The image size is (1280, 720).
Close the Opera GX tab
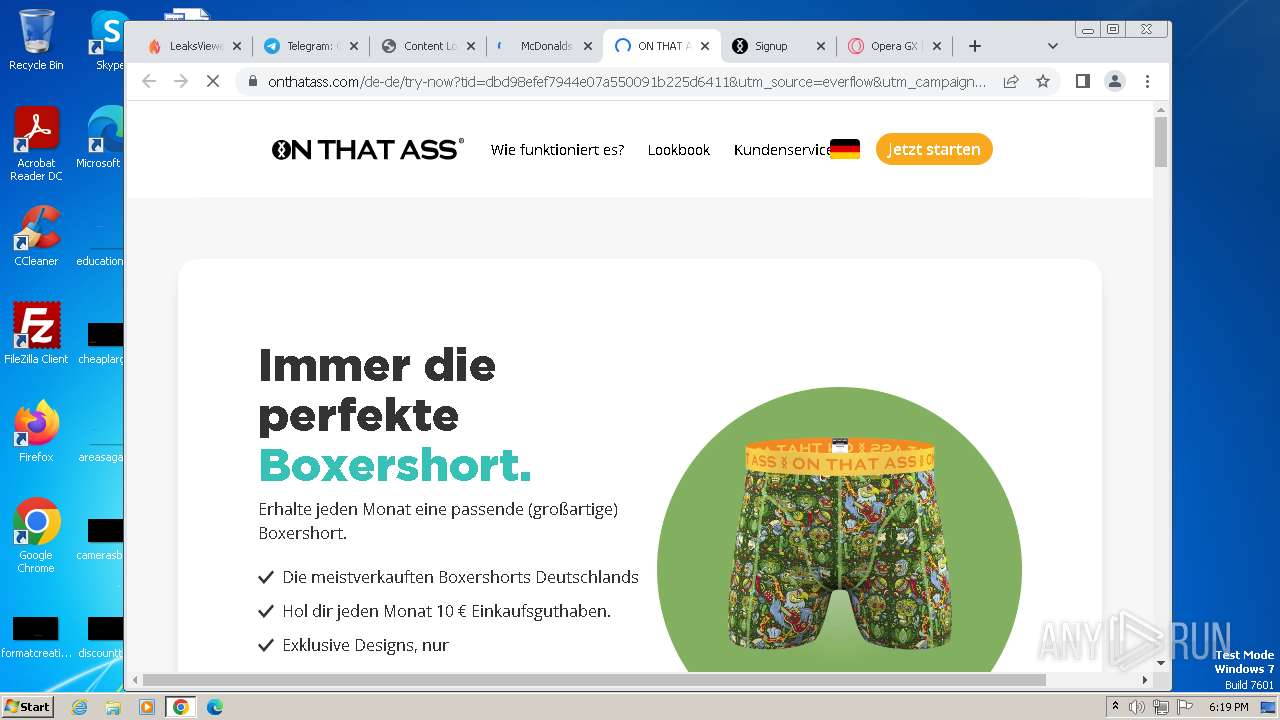click(937, 46)
